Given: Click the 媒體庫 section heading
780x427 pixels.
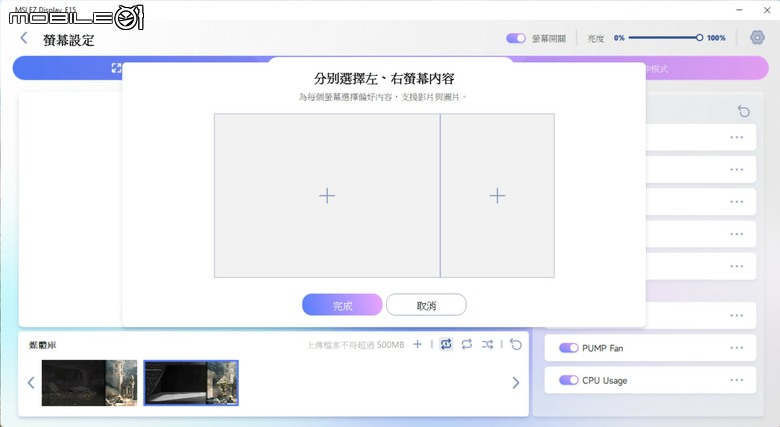Looking at the screenshot, I should [42, 345].
